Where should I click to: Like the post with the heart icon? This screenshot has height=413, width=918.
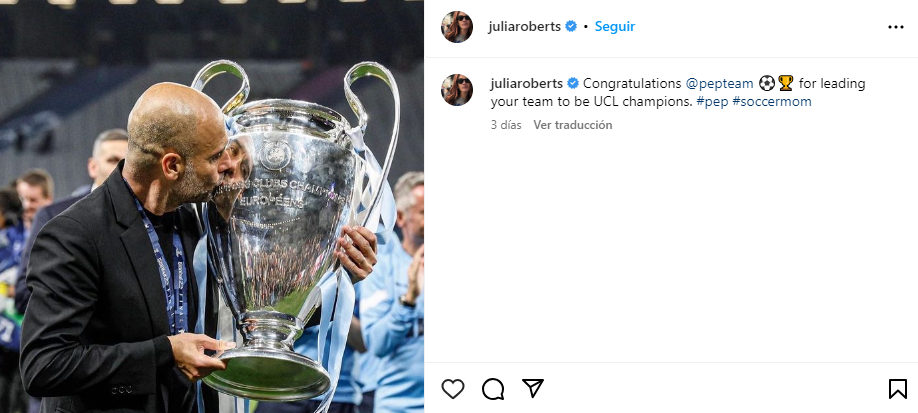coord(453,388)
